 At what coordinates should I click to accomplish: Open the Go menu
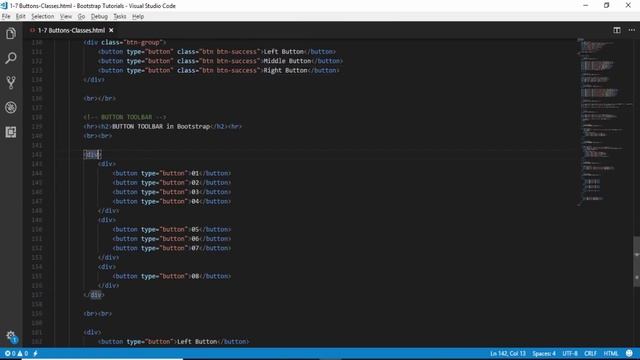pos(81,16)
